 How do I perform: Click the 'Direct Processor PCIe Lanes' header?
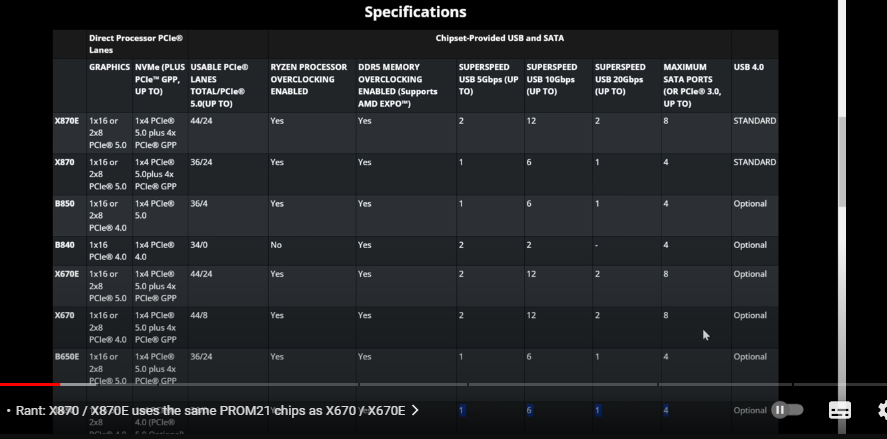point(136,43)
